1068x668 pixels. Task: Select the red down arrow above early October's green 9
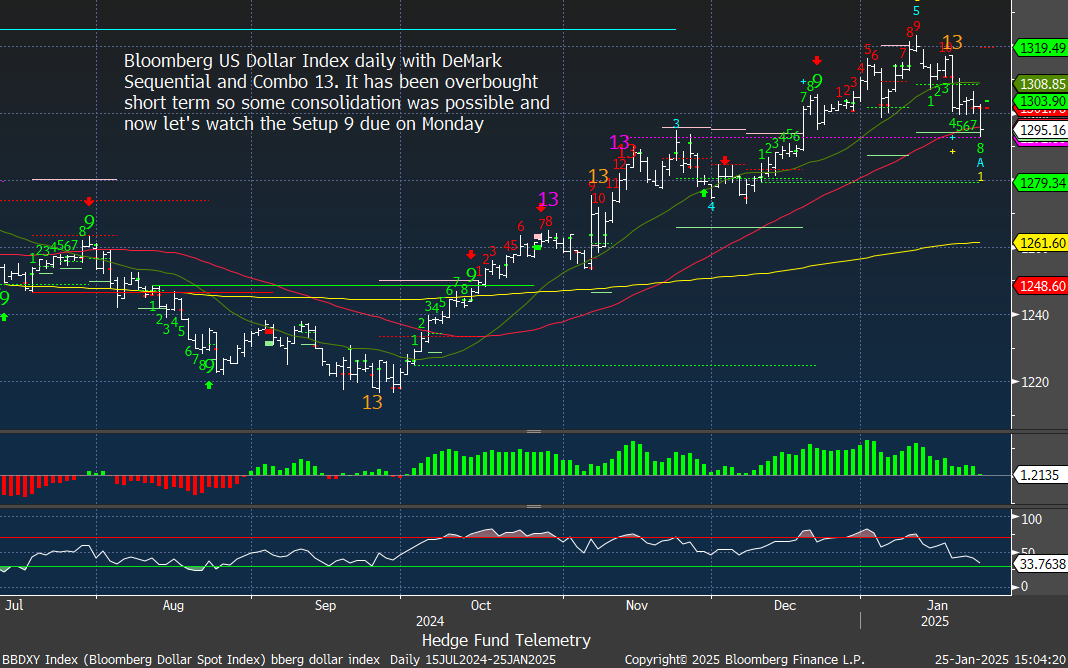click(471, 255)
